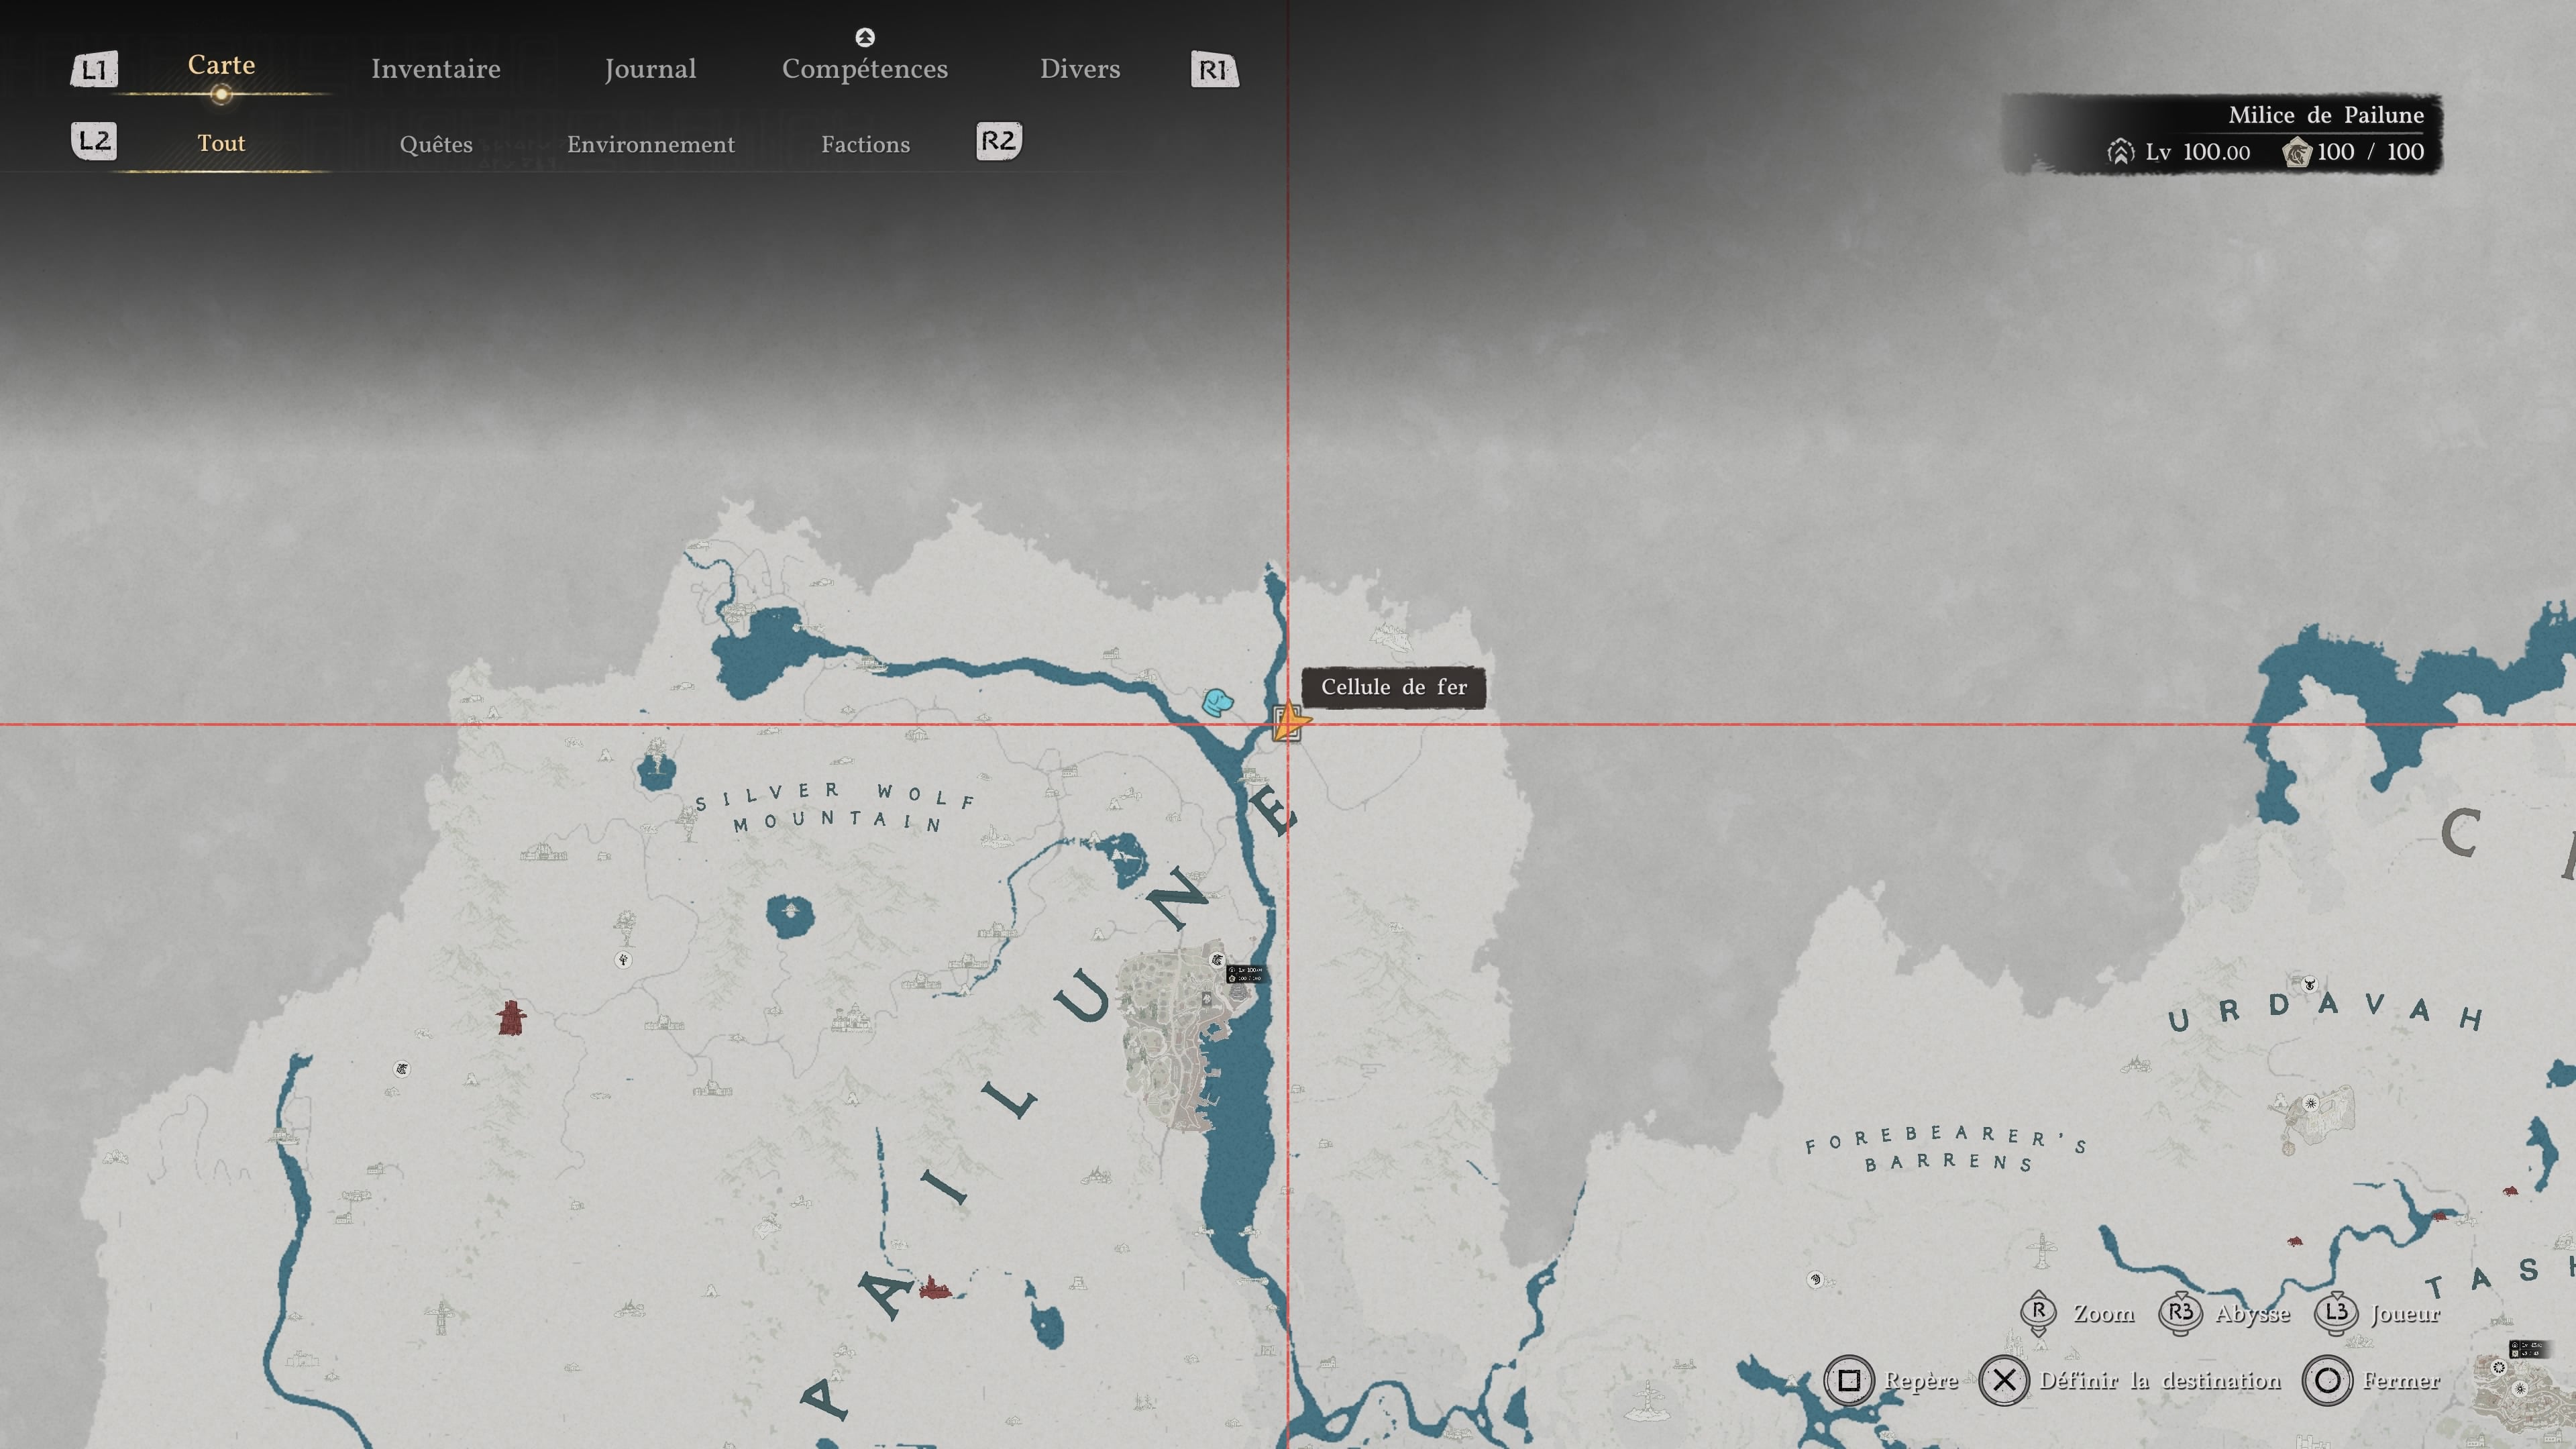Switch to the Abysse view
This screenshot has height=1449, width=2576.
click(x=2252, y=1314)
